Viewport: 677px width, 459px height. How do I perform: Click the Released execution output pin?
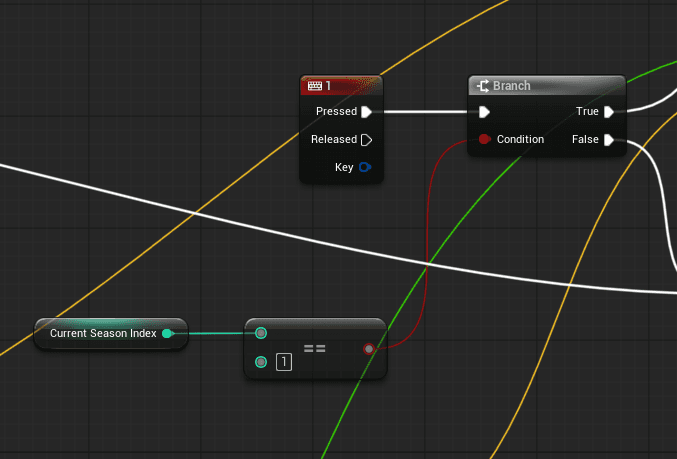coord(367,140)
